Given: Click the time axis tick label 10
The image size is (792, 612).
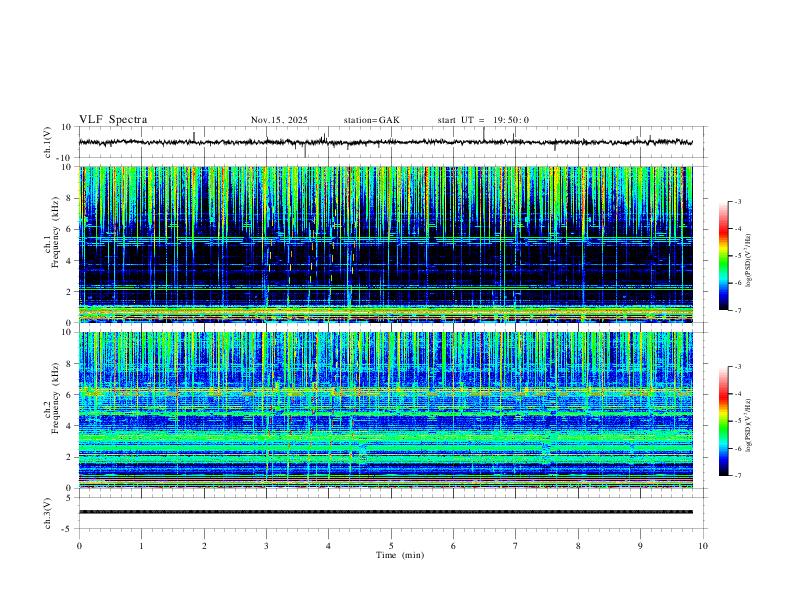Looking at the screenshot, I should click(703, 546).
